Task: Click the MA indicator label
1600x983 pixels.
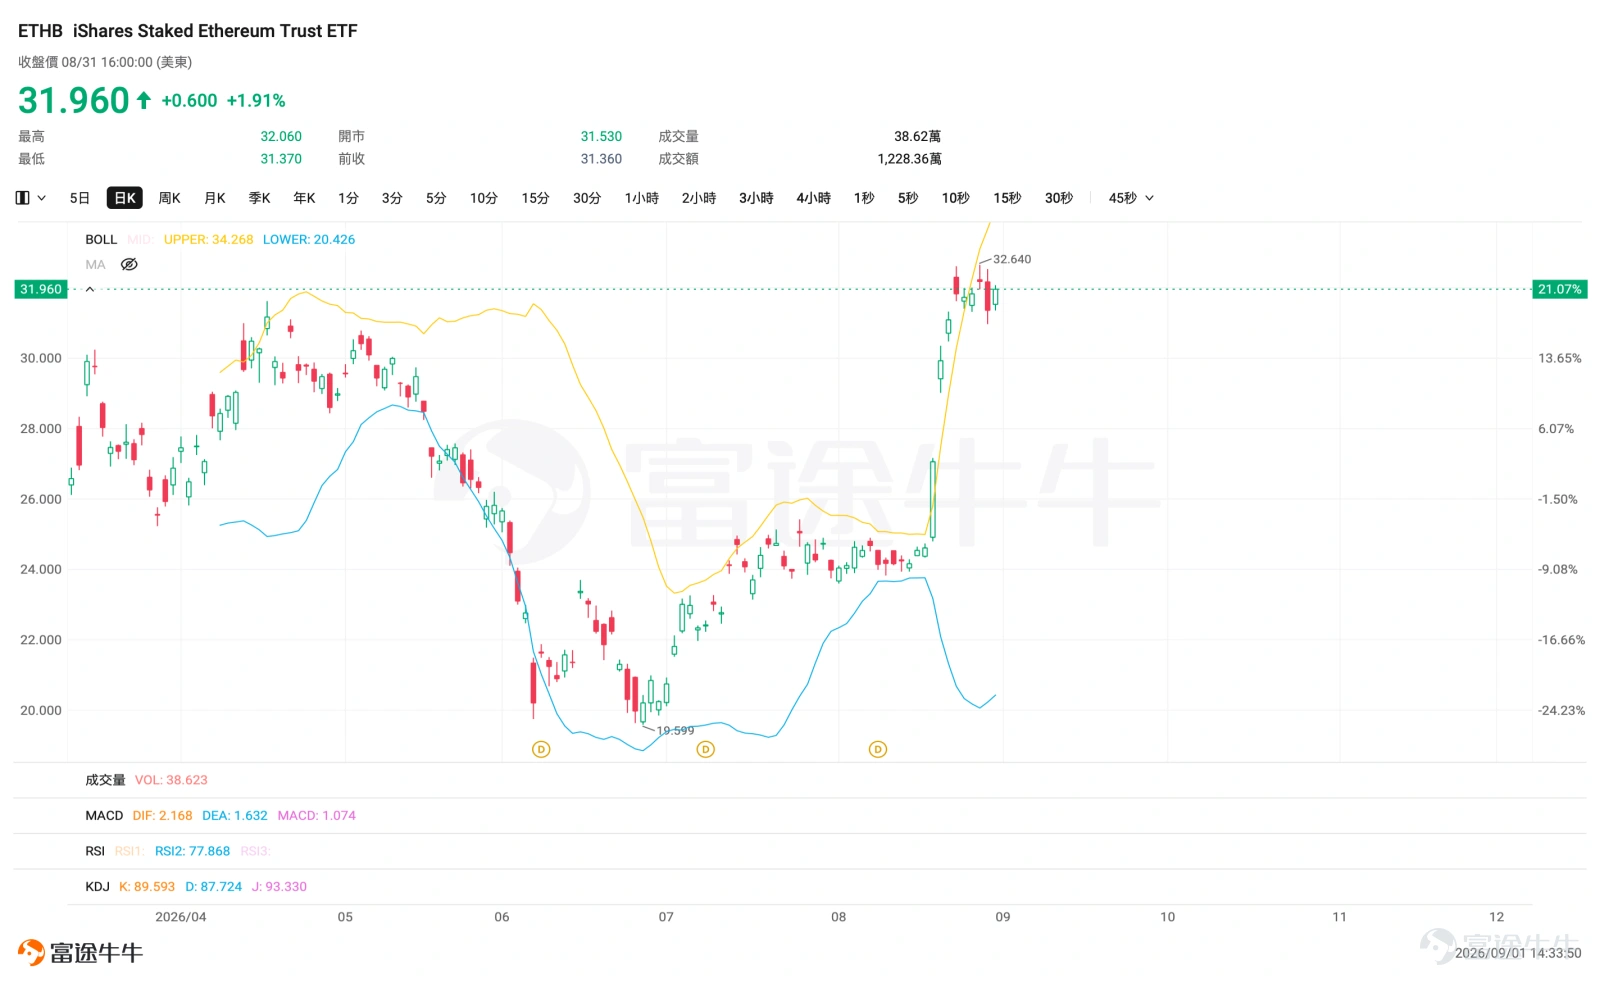Action: pos(95,265)
